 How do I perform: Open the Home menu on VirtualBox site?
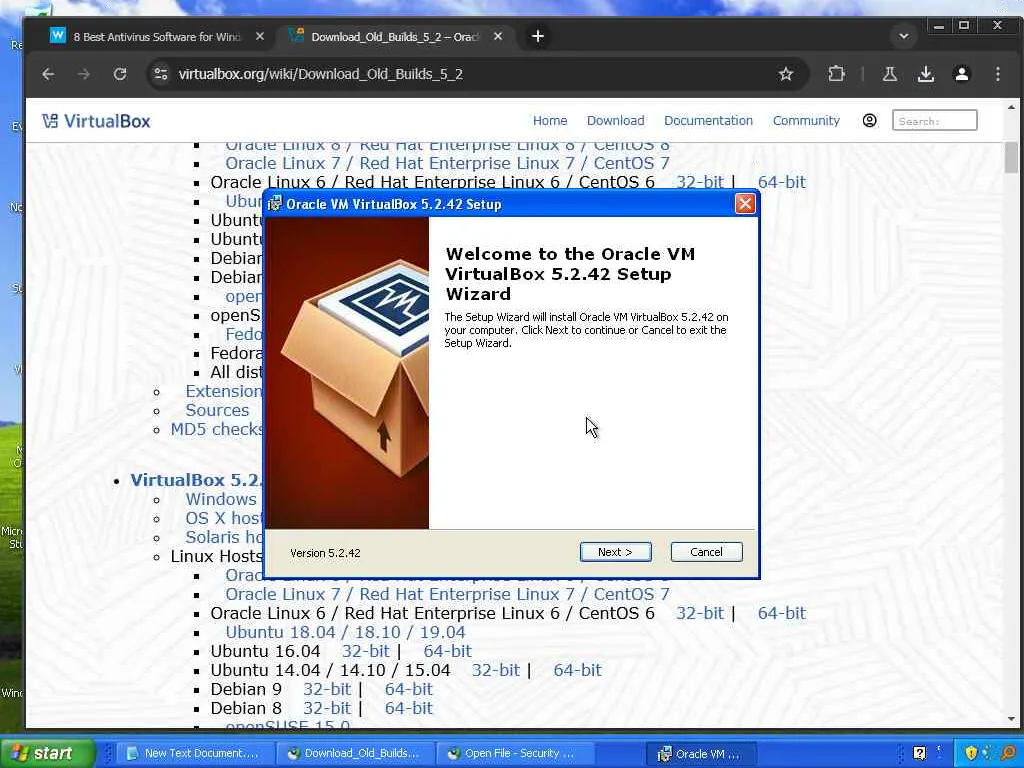(550, 121)
